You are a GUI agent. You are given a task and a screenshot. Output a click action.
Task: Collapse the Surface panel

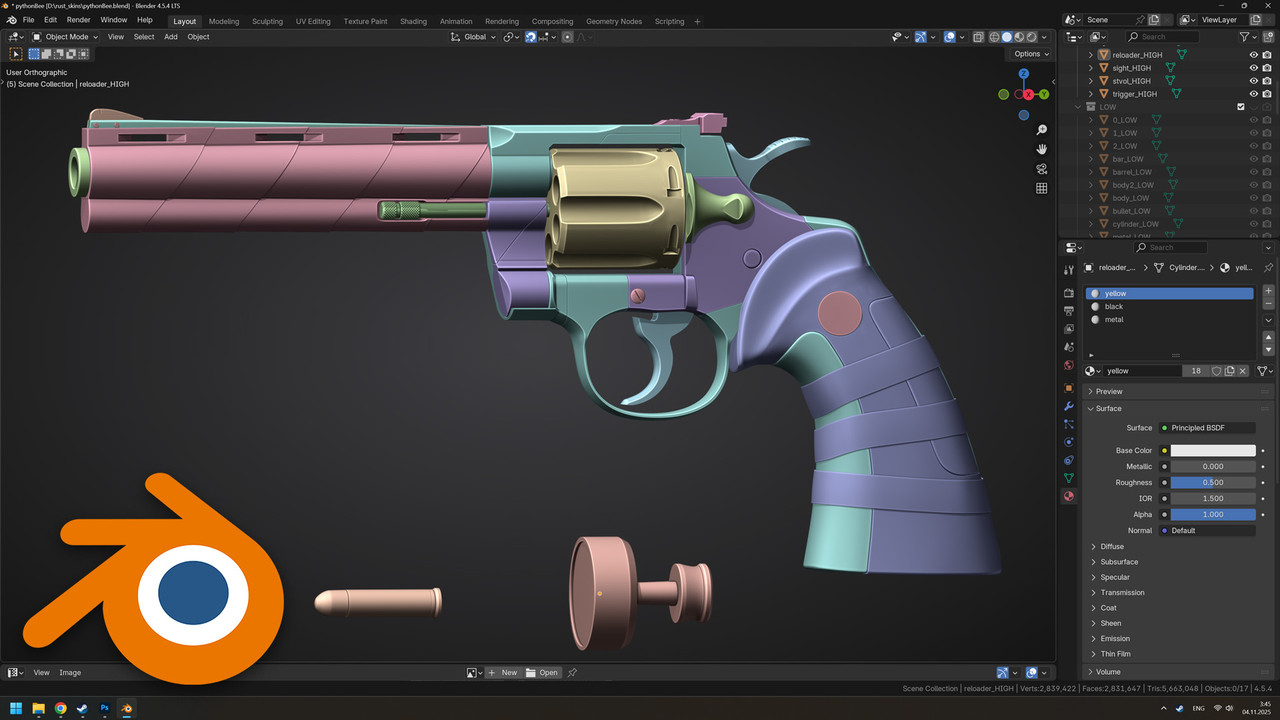click(x=1090, y=408)
